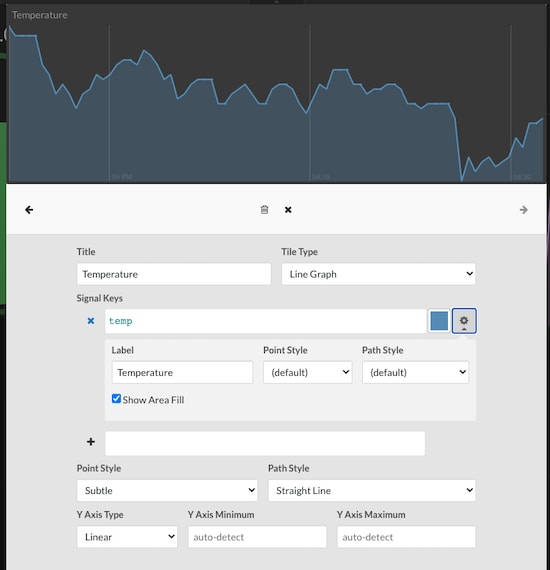This screenshot has height=570, width=550.
Task: Uncheck Show Area Fill
Action: tap(116, 399)
